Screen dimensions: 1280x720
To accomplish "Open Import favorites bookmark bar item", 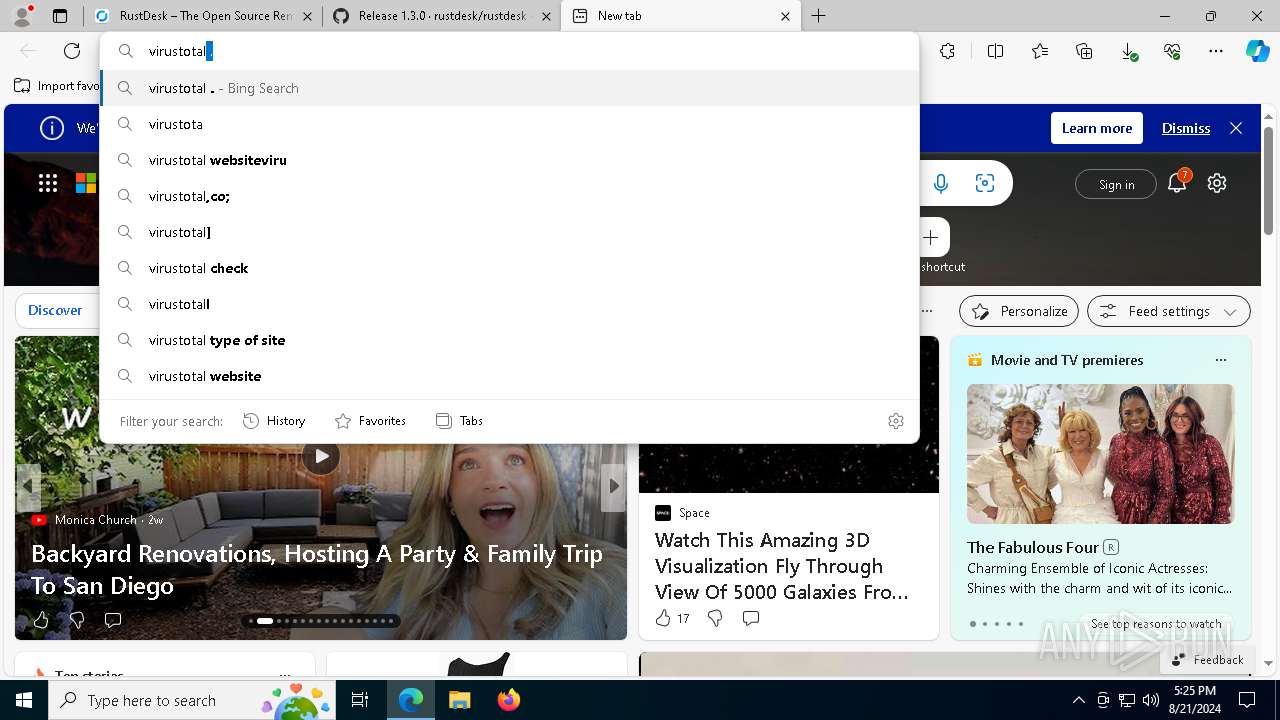I will point(58,86).
